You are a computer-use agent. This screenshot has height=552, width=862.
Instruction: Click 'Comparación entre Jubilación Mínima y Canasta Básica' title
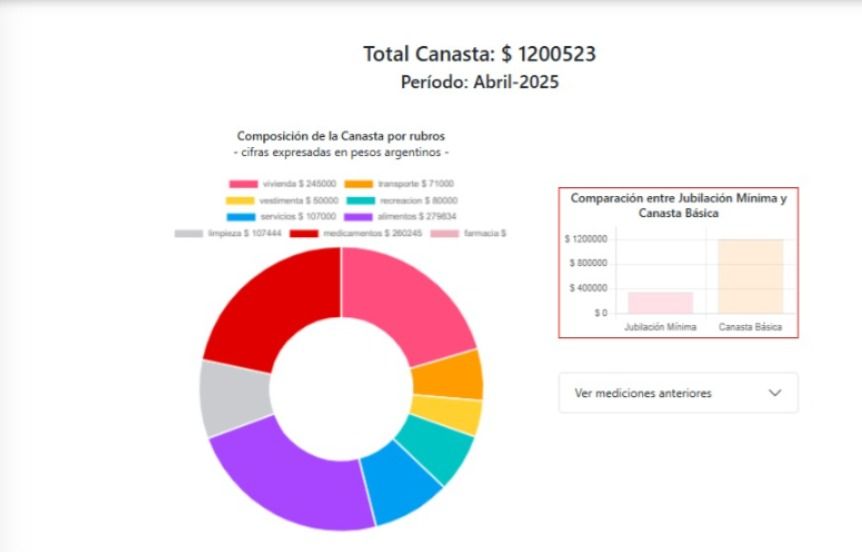tap(678, 205)
